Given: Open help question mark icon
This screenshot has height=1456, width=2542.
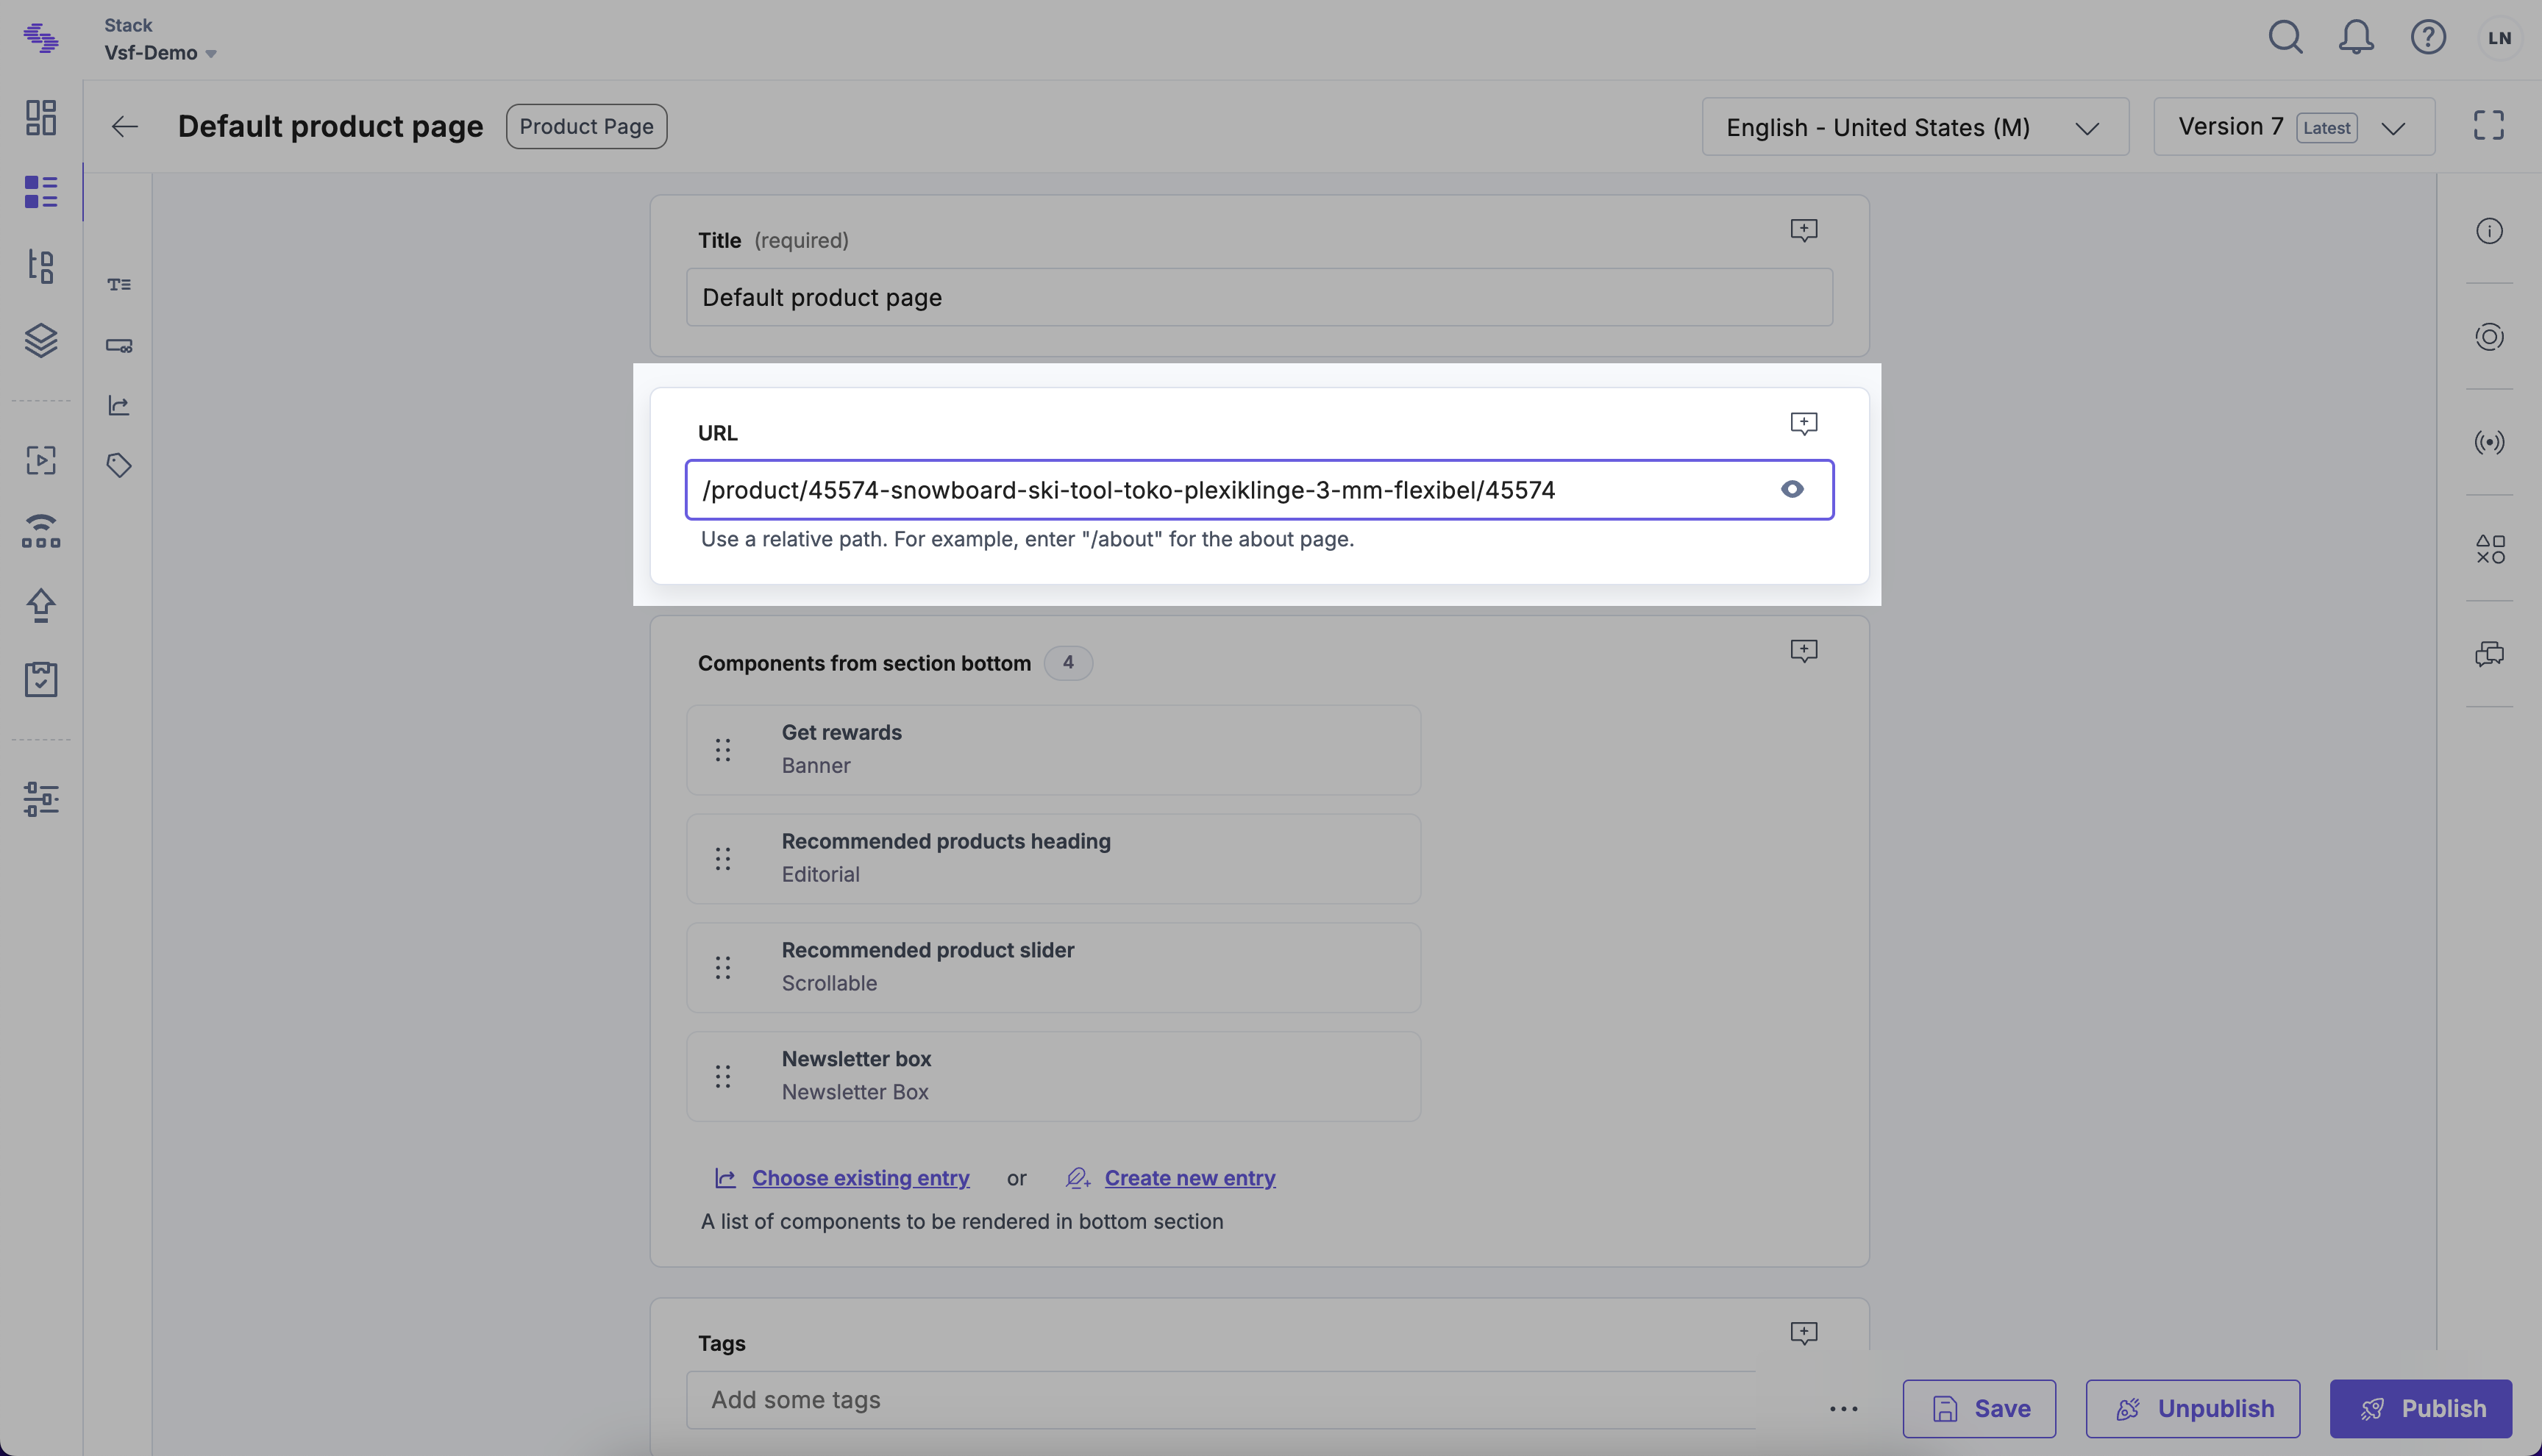Looking at the screenshot, I should [2428, 37].
